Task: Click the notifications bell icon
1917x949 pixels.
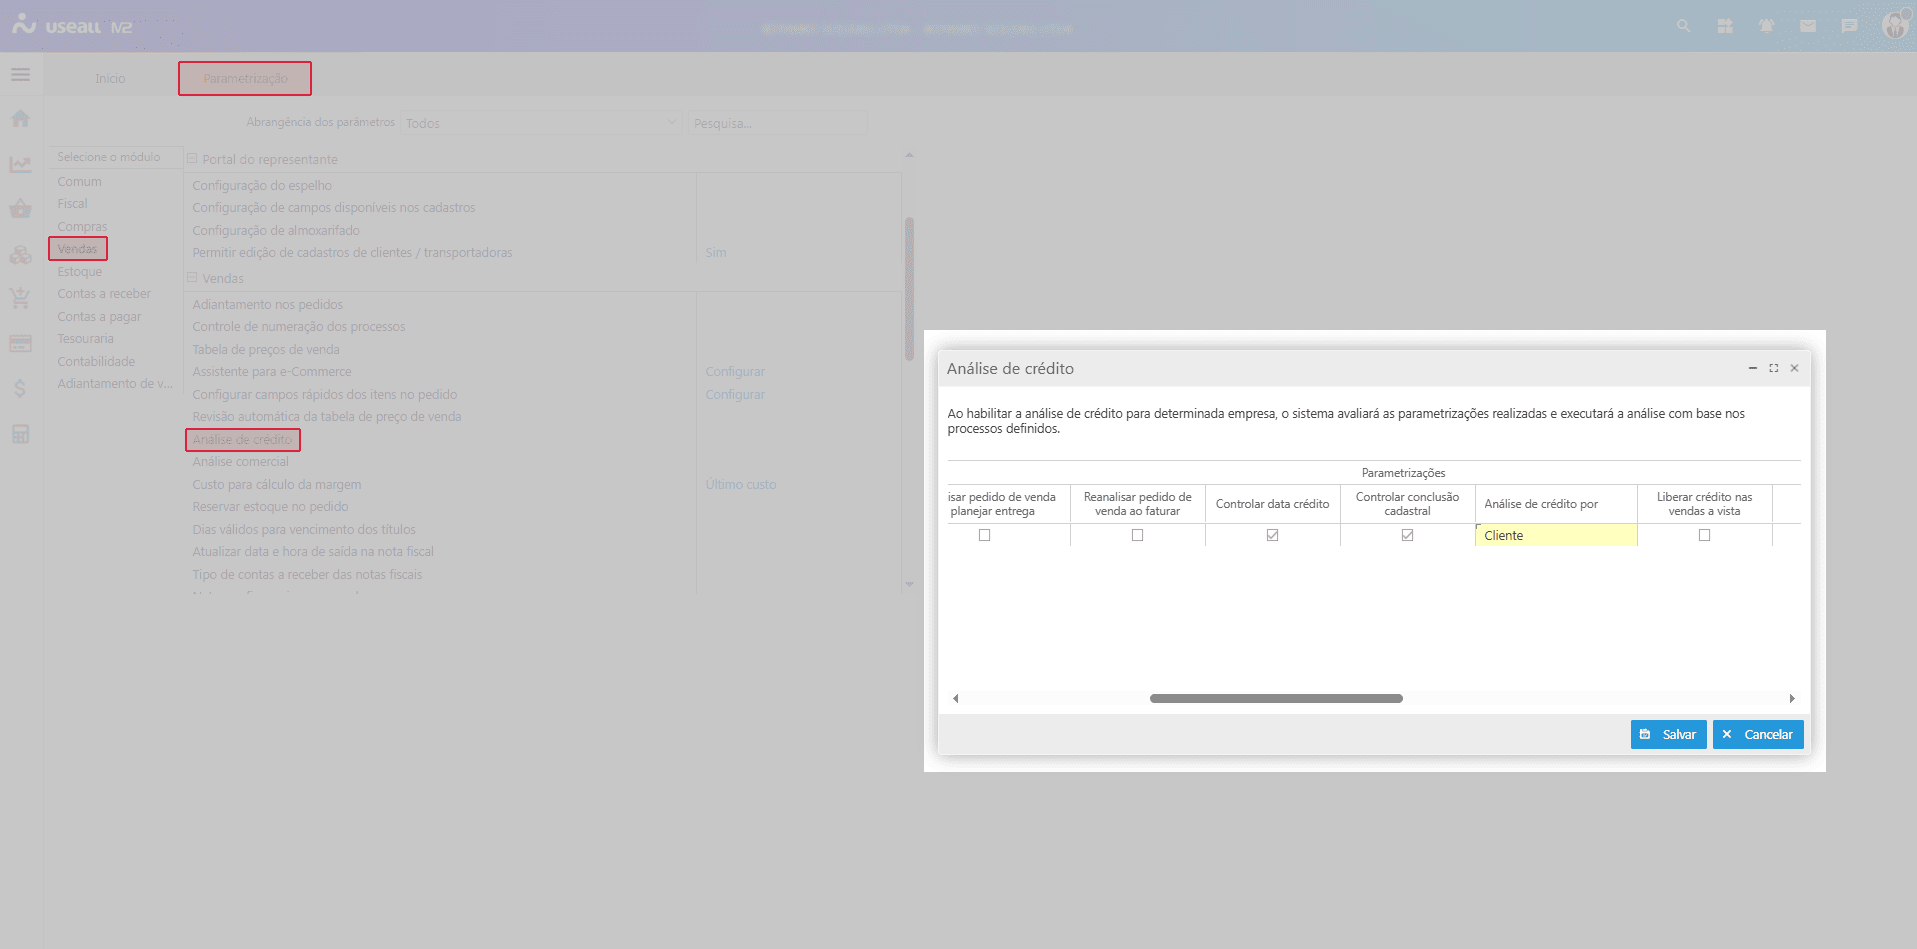Action: tap(1766, 26)
